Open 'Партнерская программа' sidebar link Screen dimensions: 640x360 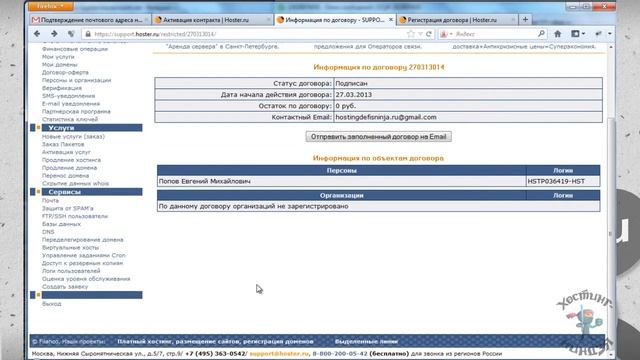[x=76, y=111]
